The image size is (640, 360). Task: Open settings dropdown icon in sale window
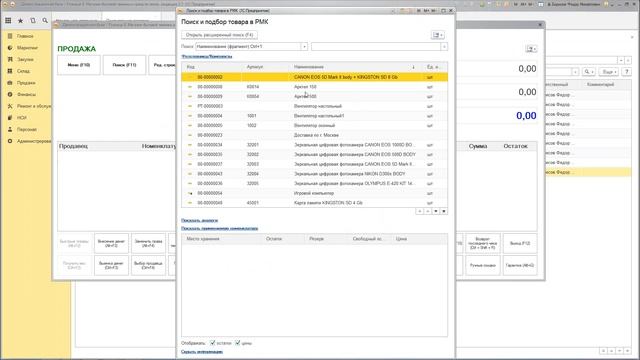(x=531, y=49)
